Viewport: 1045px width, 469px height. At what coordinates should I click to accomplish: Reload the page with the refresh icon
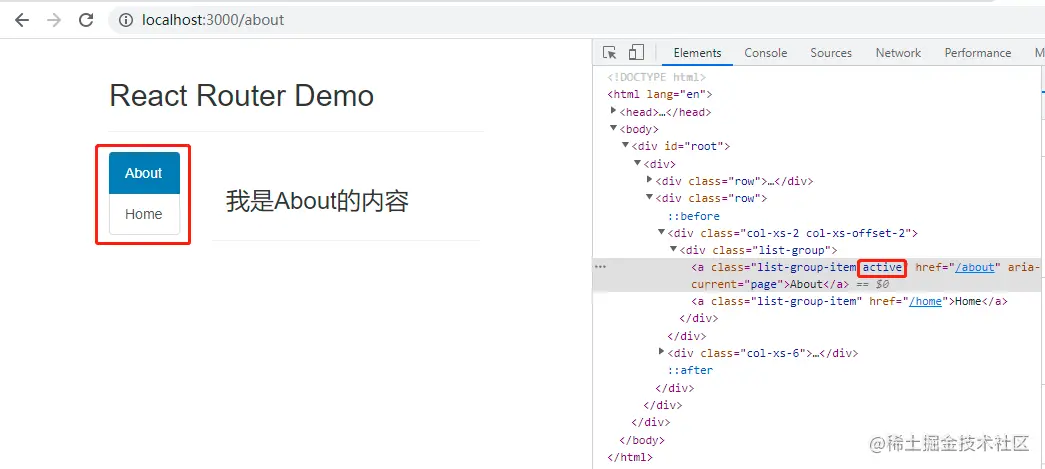[86, 20]
